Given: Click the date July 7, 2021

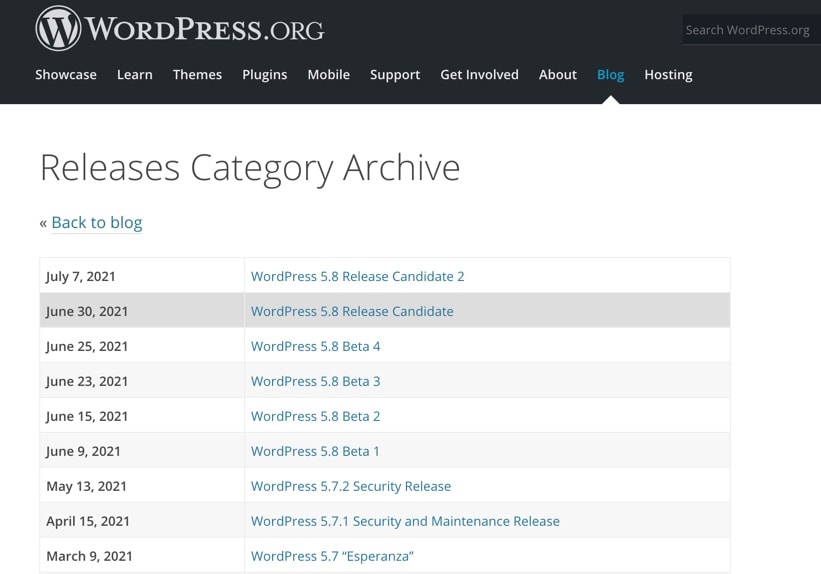Looking at the screenshot, I should coord(81,277).
